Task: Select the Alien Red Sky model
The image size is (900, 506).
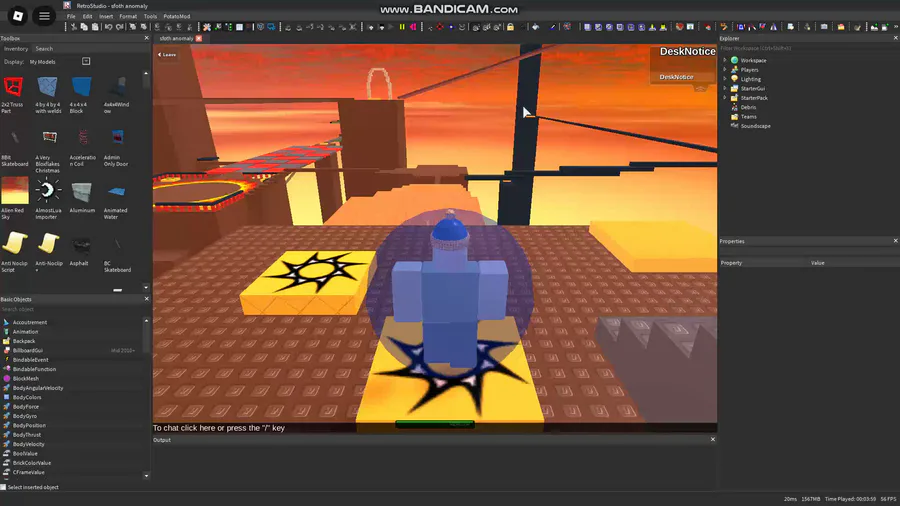Action: (14, 198)
